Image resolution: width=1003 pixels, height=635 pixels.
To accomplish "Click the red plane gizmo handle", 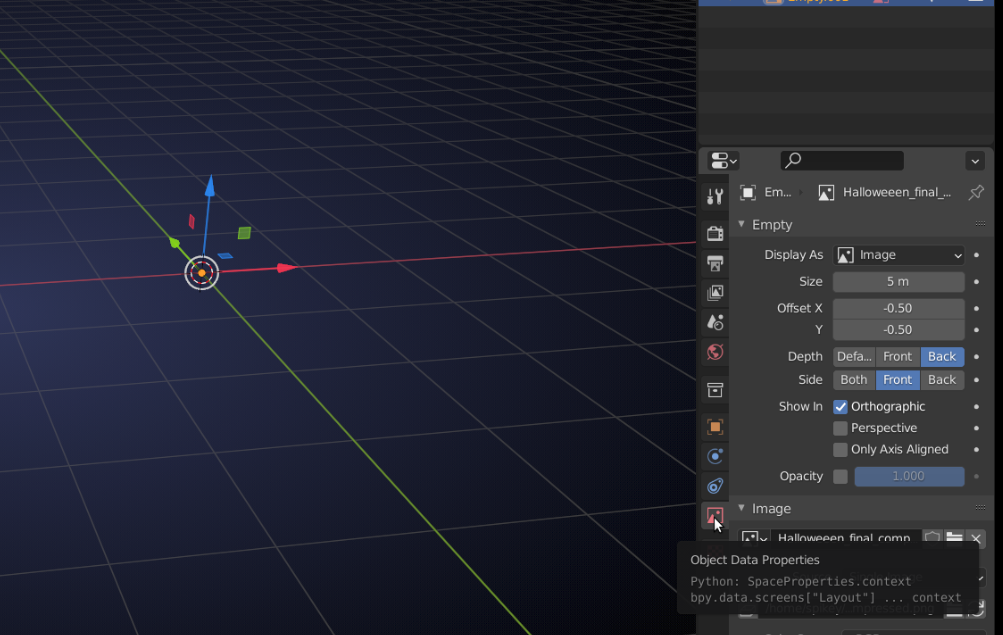I will coord(191,221).
